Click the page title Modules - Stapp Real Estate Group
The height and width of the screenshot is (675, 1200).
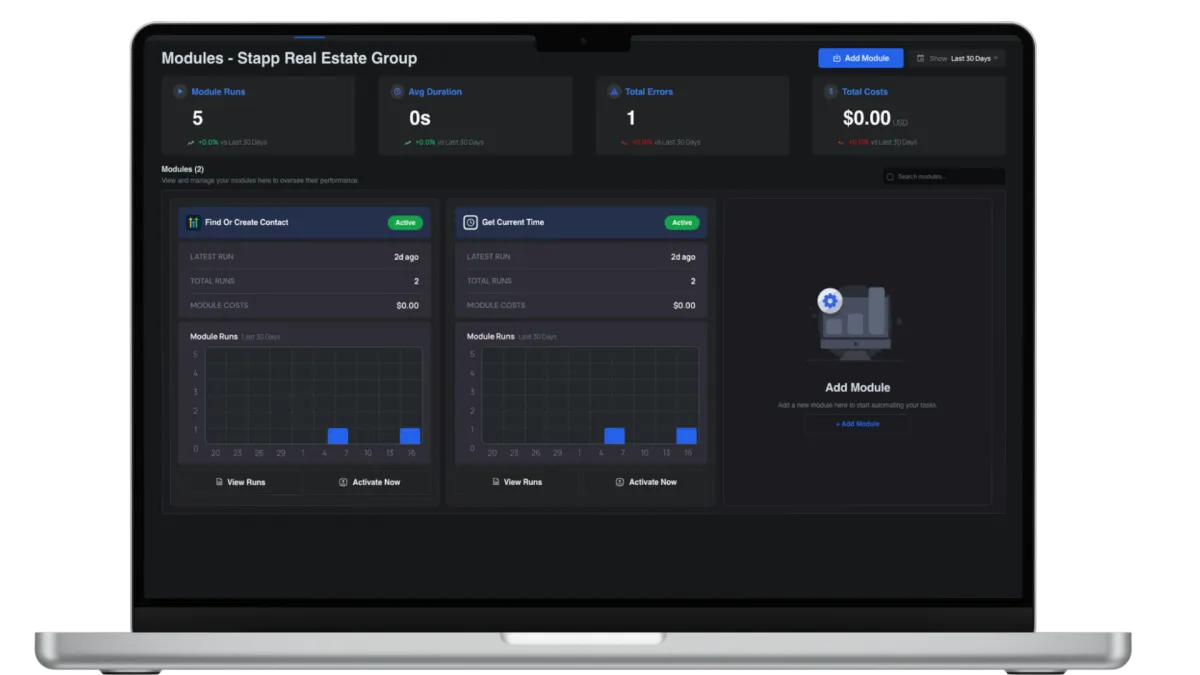[x=289, y=58]
